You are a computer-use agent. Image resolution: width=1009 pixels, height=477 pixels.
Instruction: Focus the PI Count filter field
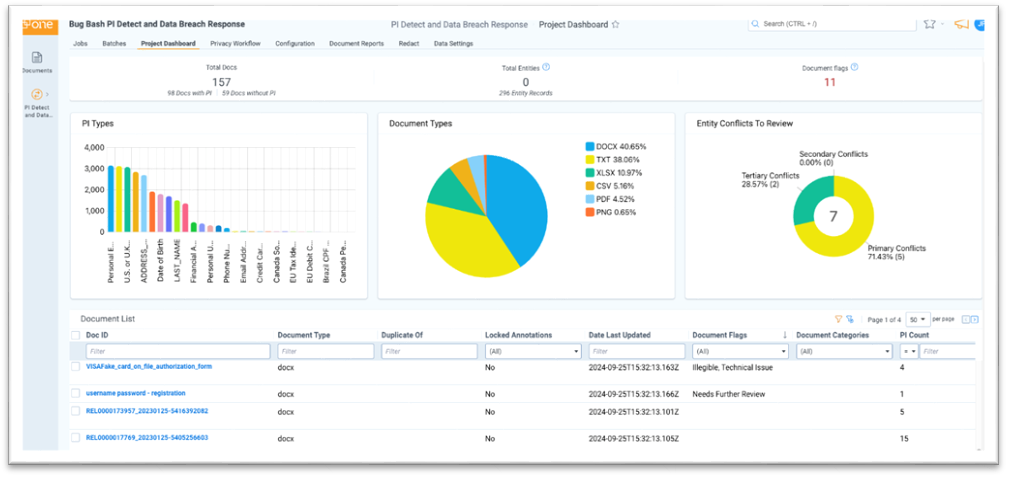point(947,351)
